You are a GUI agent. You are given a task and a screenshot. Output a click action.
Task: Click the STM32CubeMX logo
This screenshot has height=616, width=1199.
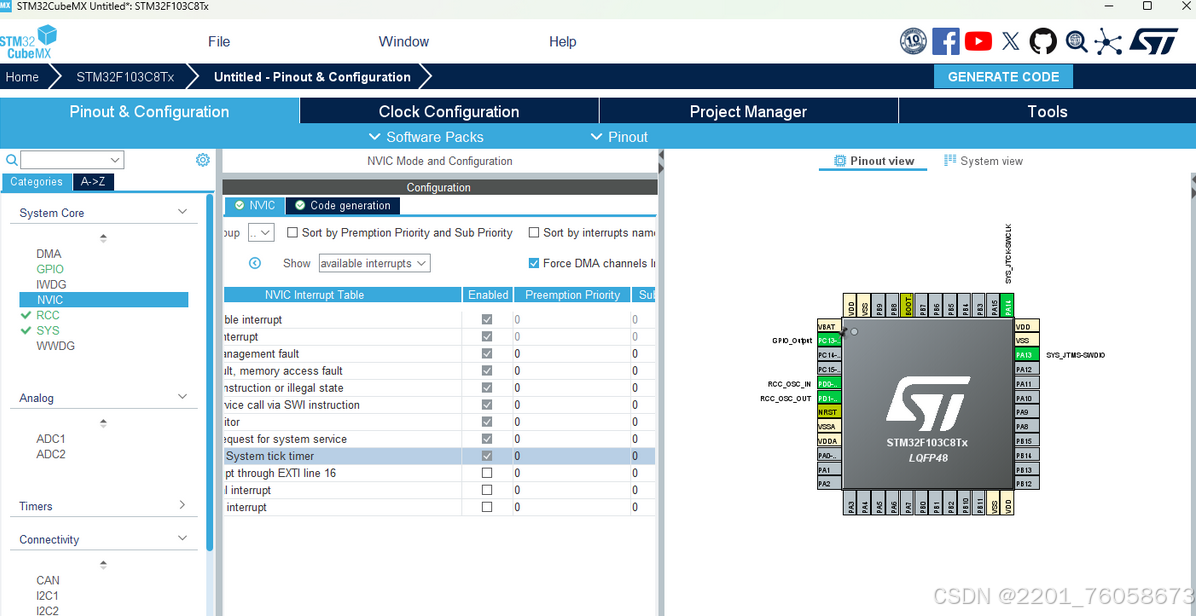pyautogui.click(x=29, y=42)
